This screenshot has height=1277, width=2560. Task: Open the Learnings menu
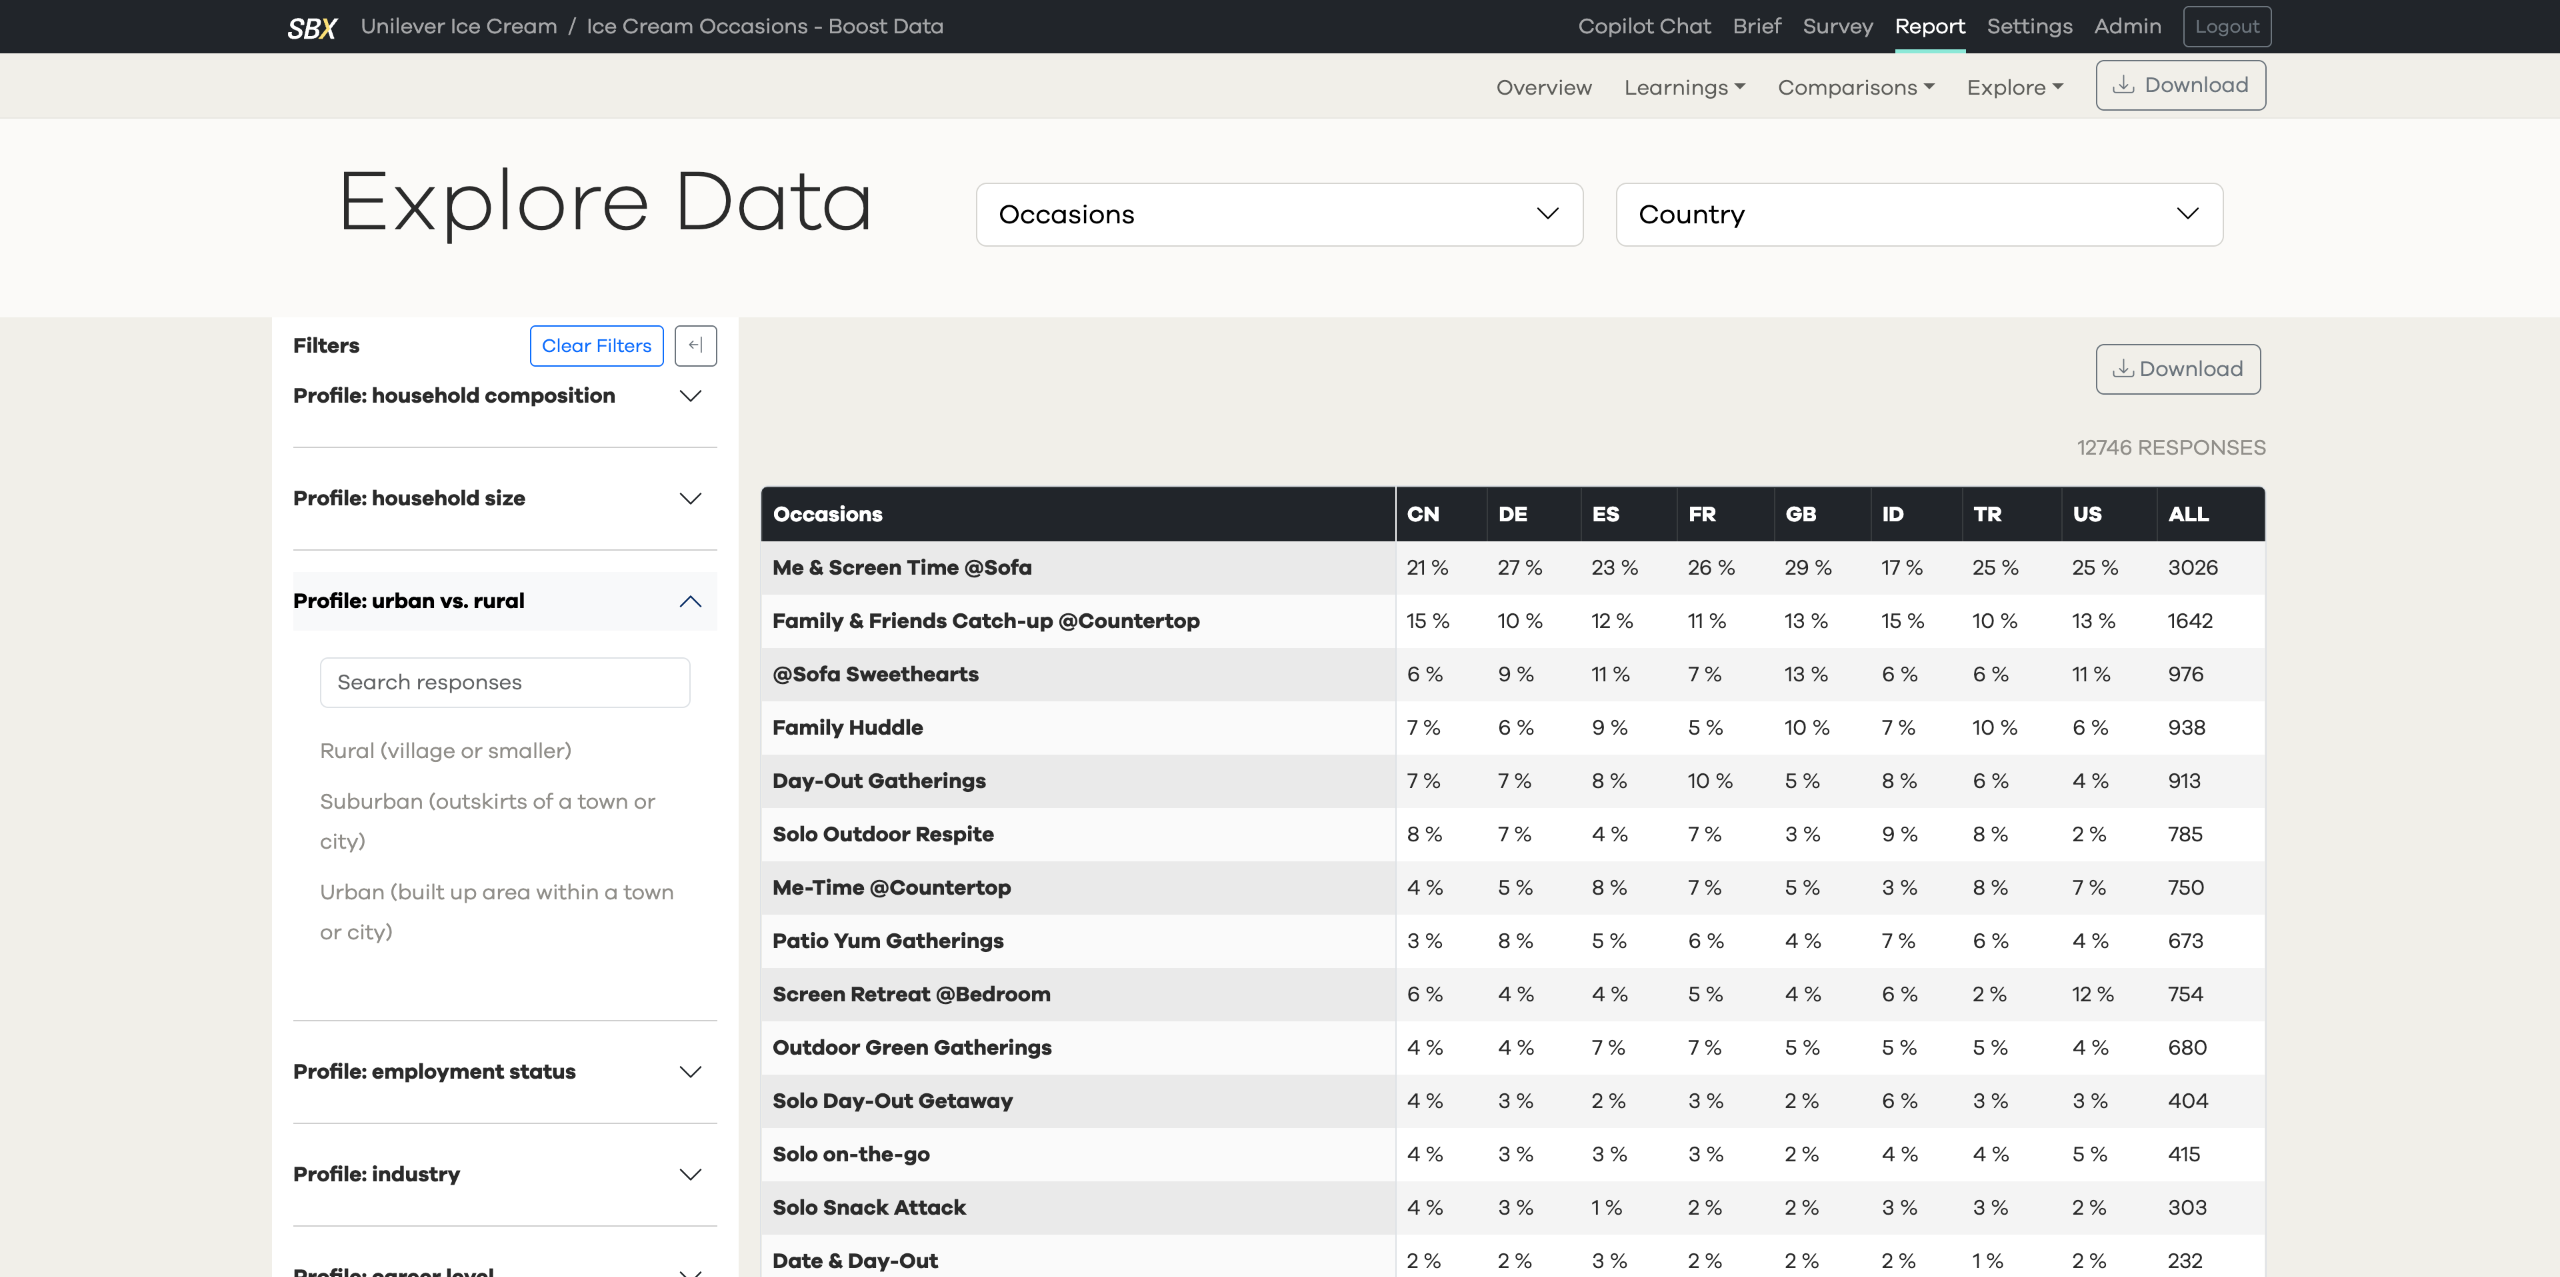[x=1684, y=88]
